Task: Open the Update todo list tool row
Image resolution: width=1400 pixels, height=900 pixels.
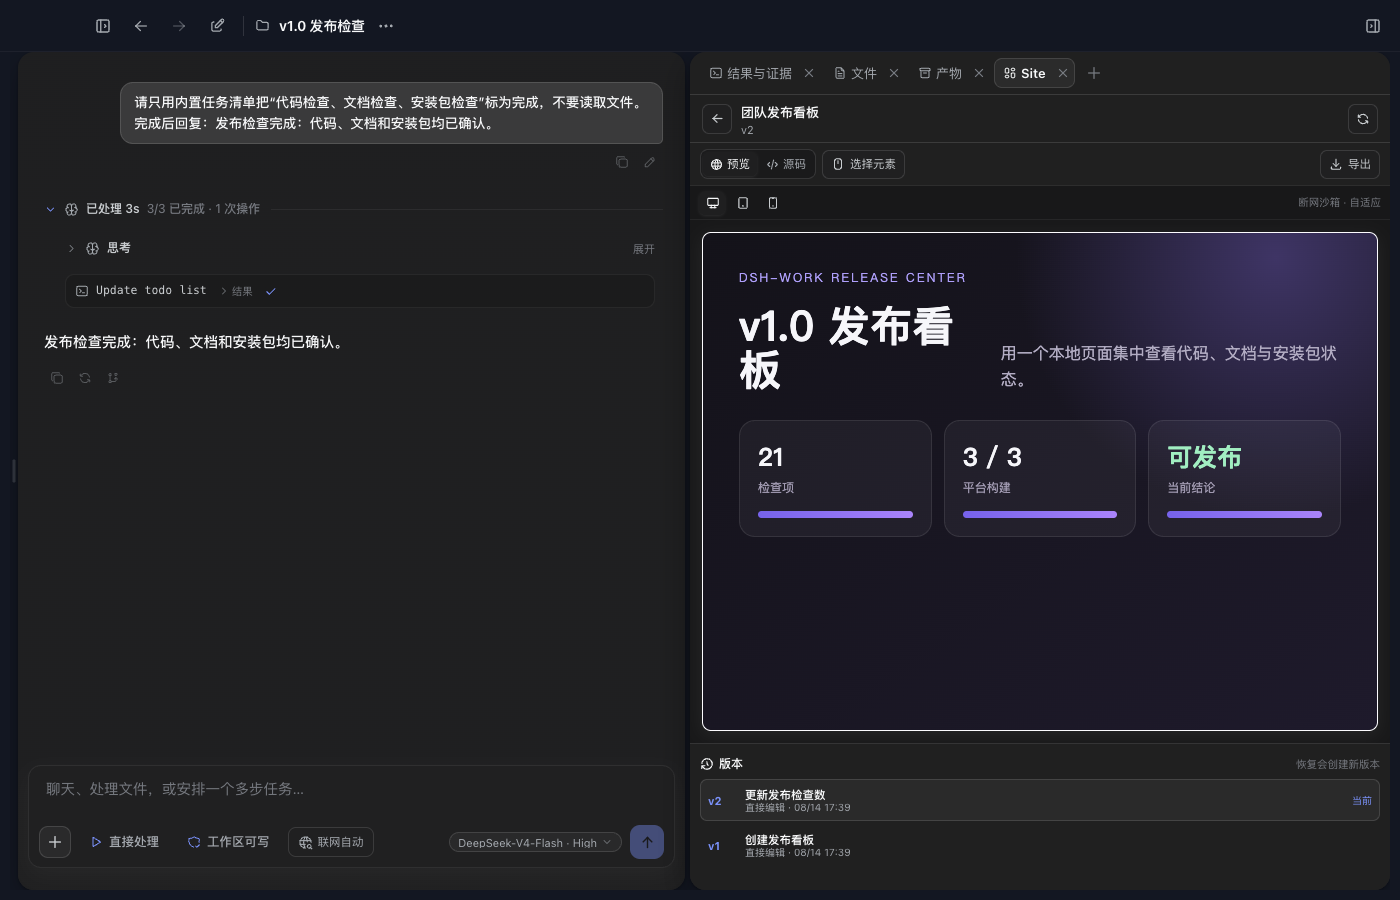Action: pos(360,291)
